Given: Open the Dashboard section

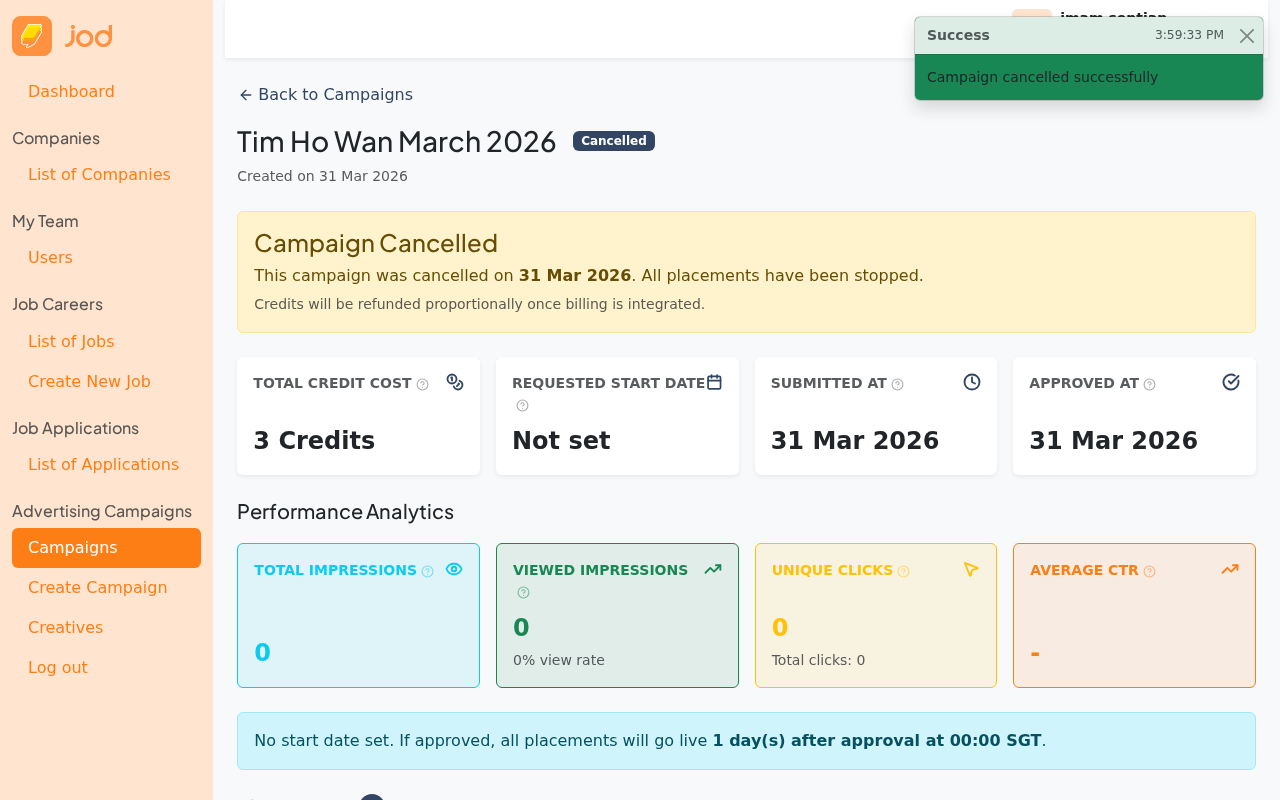Looking at the screenshot, I should click(71, 91).
